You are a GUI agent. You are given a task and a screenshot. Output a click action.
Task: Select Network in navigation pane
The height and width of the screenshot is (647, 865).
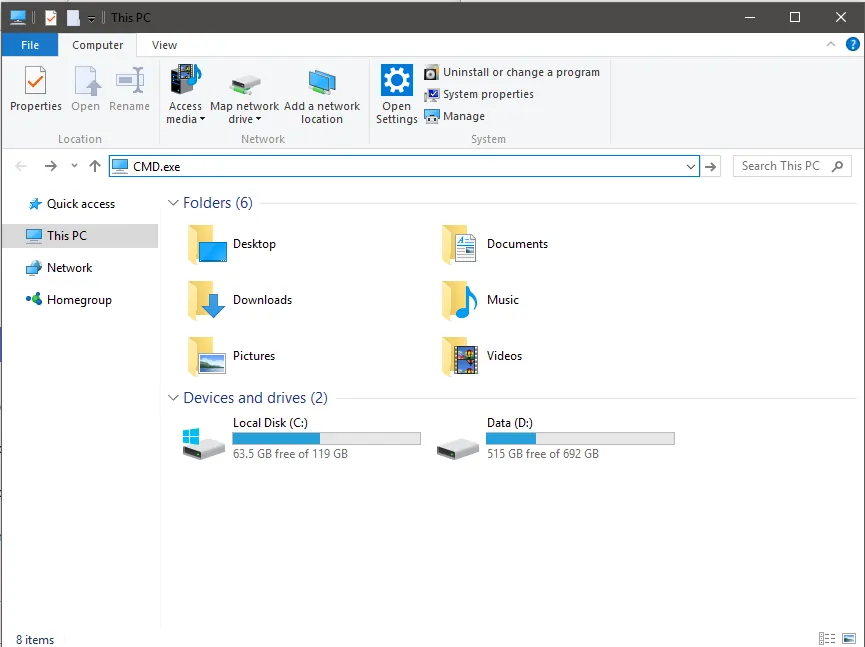coord(59,268)
